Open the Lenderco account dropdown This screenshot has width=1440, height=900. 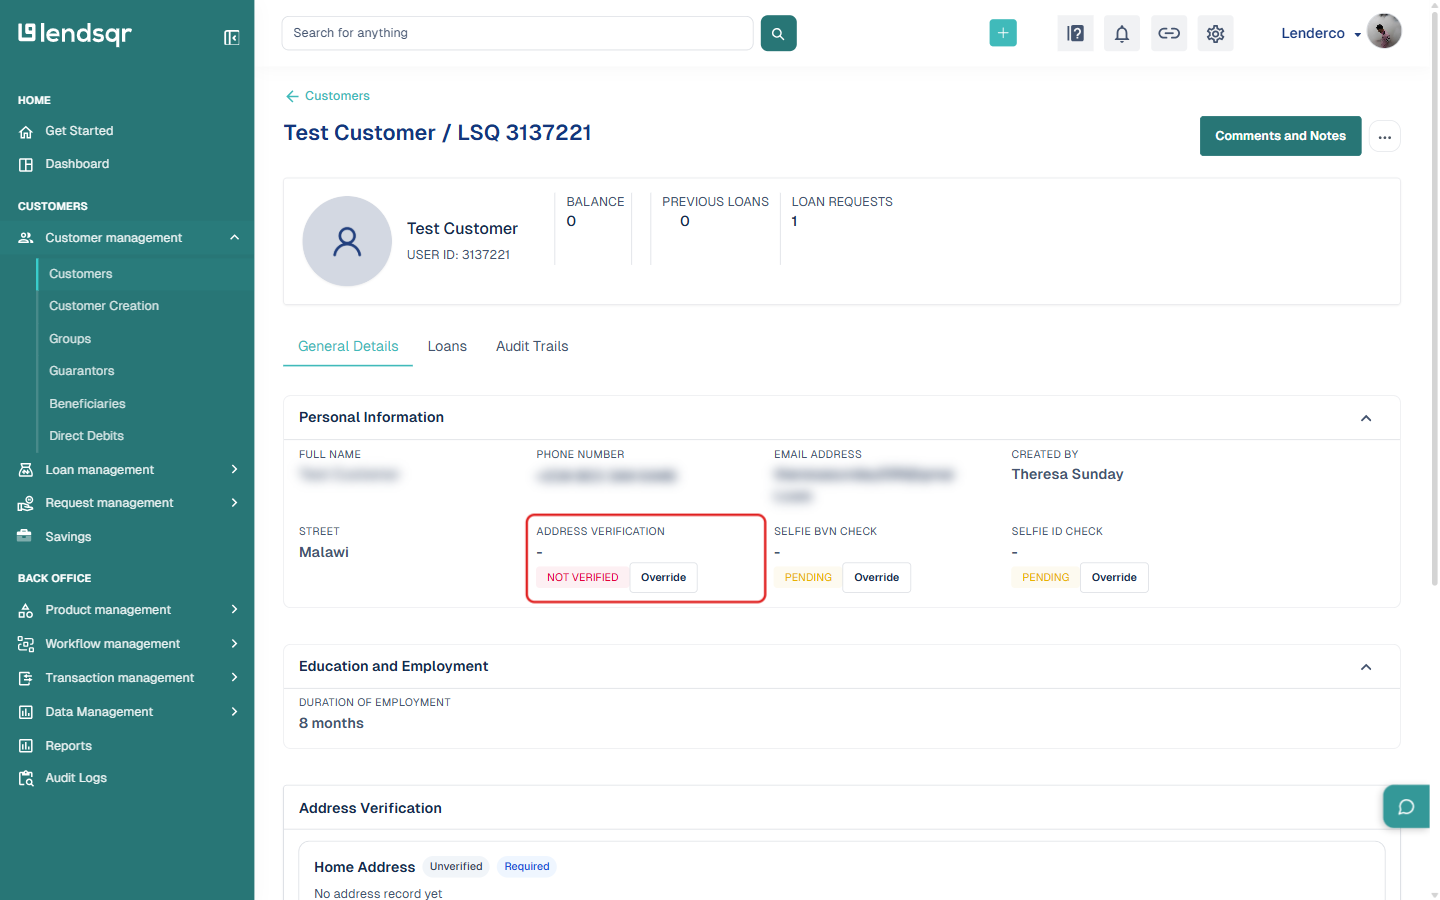[x=1320, y=33]
